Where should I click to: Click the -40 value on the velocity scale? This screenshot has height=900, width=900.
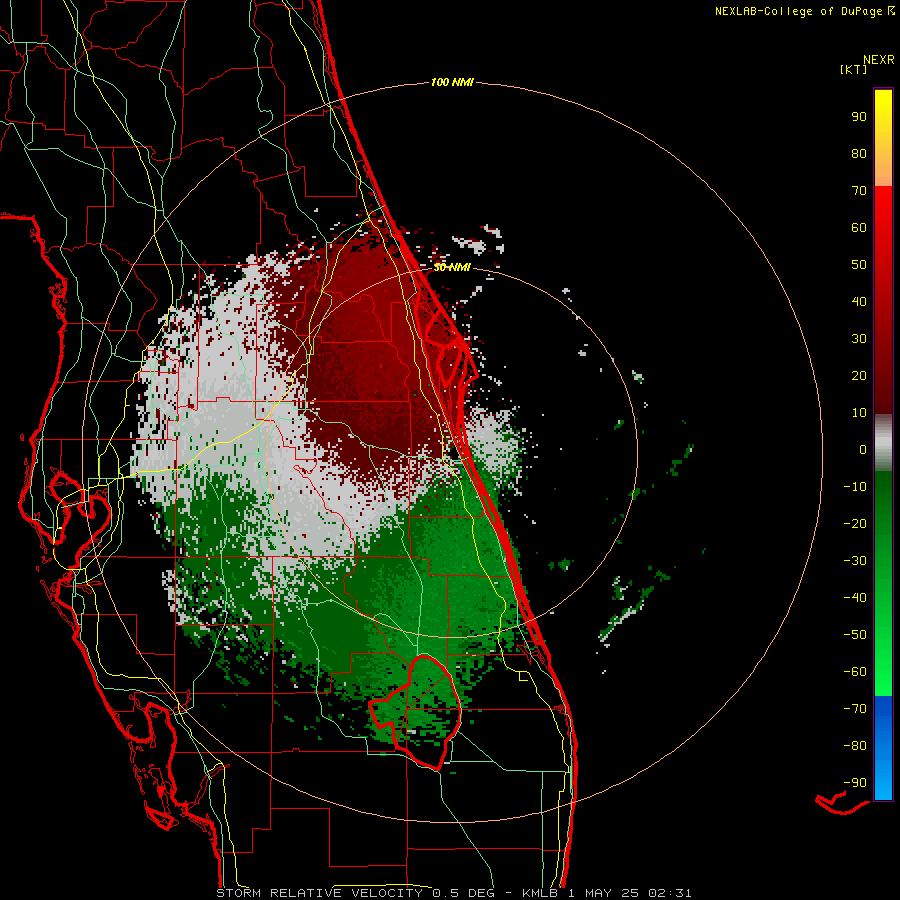[x=855, y=598]
